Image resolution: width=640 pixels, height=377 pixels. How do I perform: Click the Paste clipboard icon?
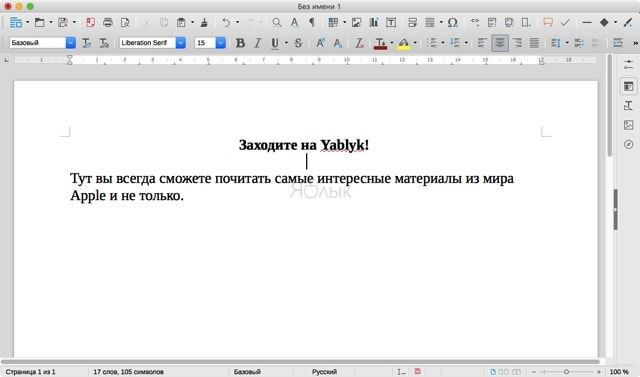(x=181, y=22)
